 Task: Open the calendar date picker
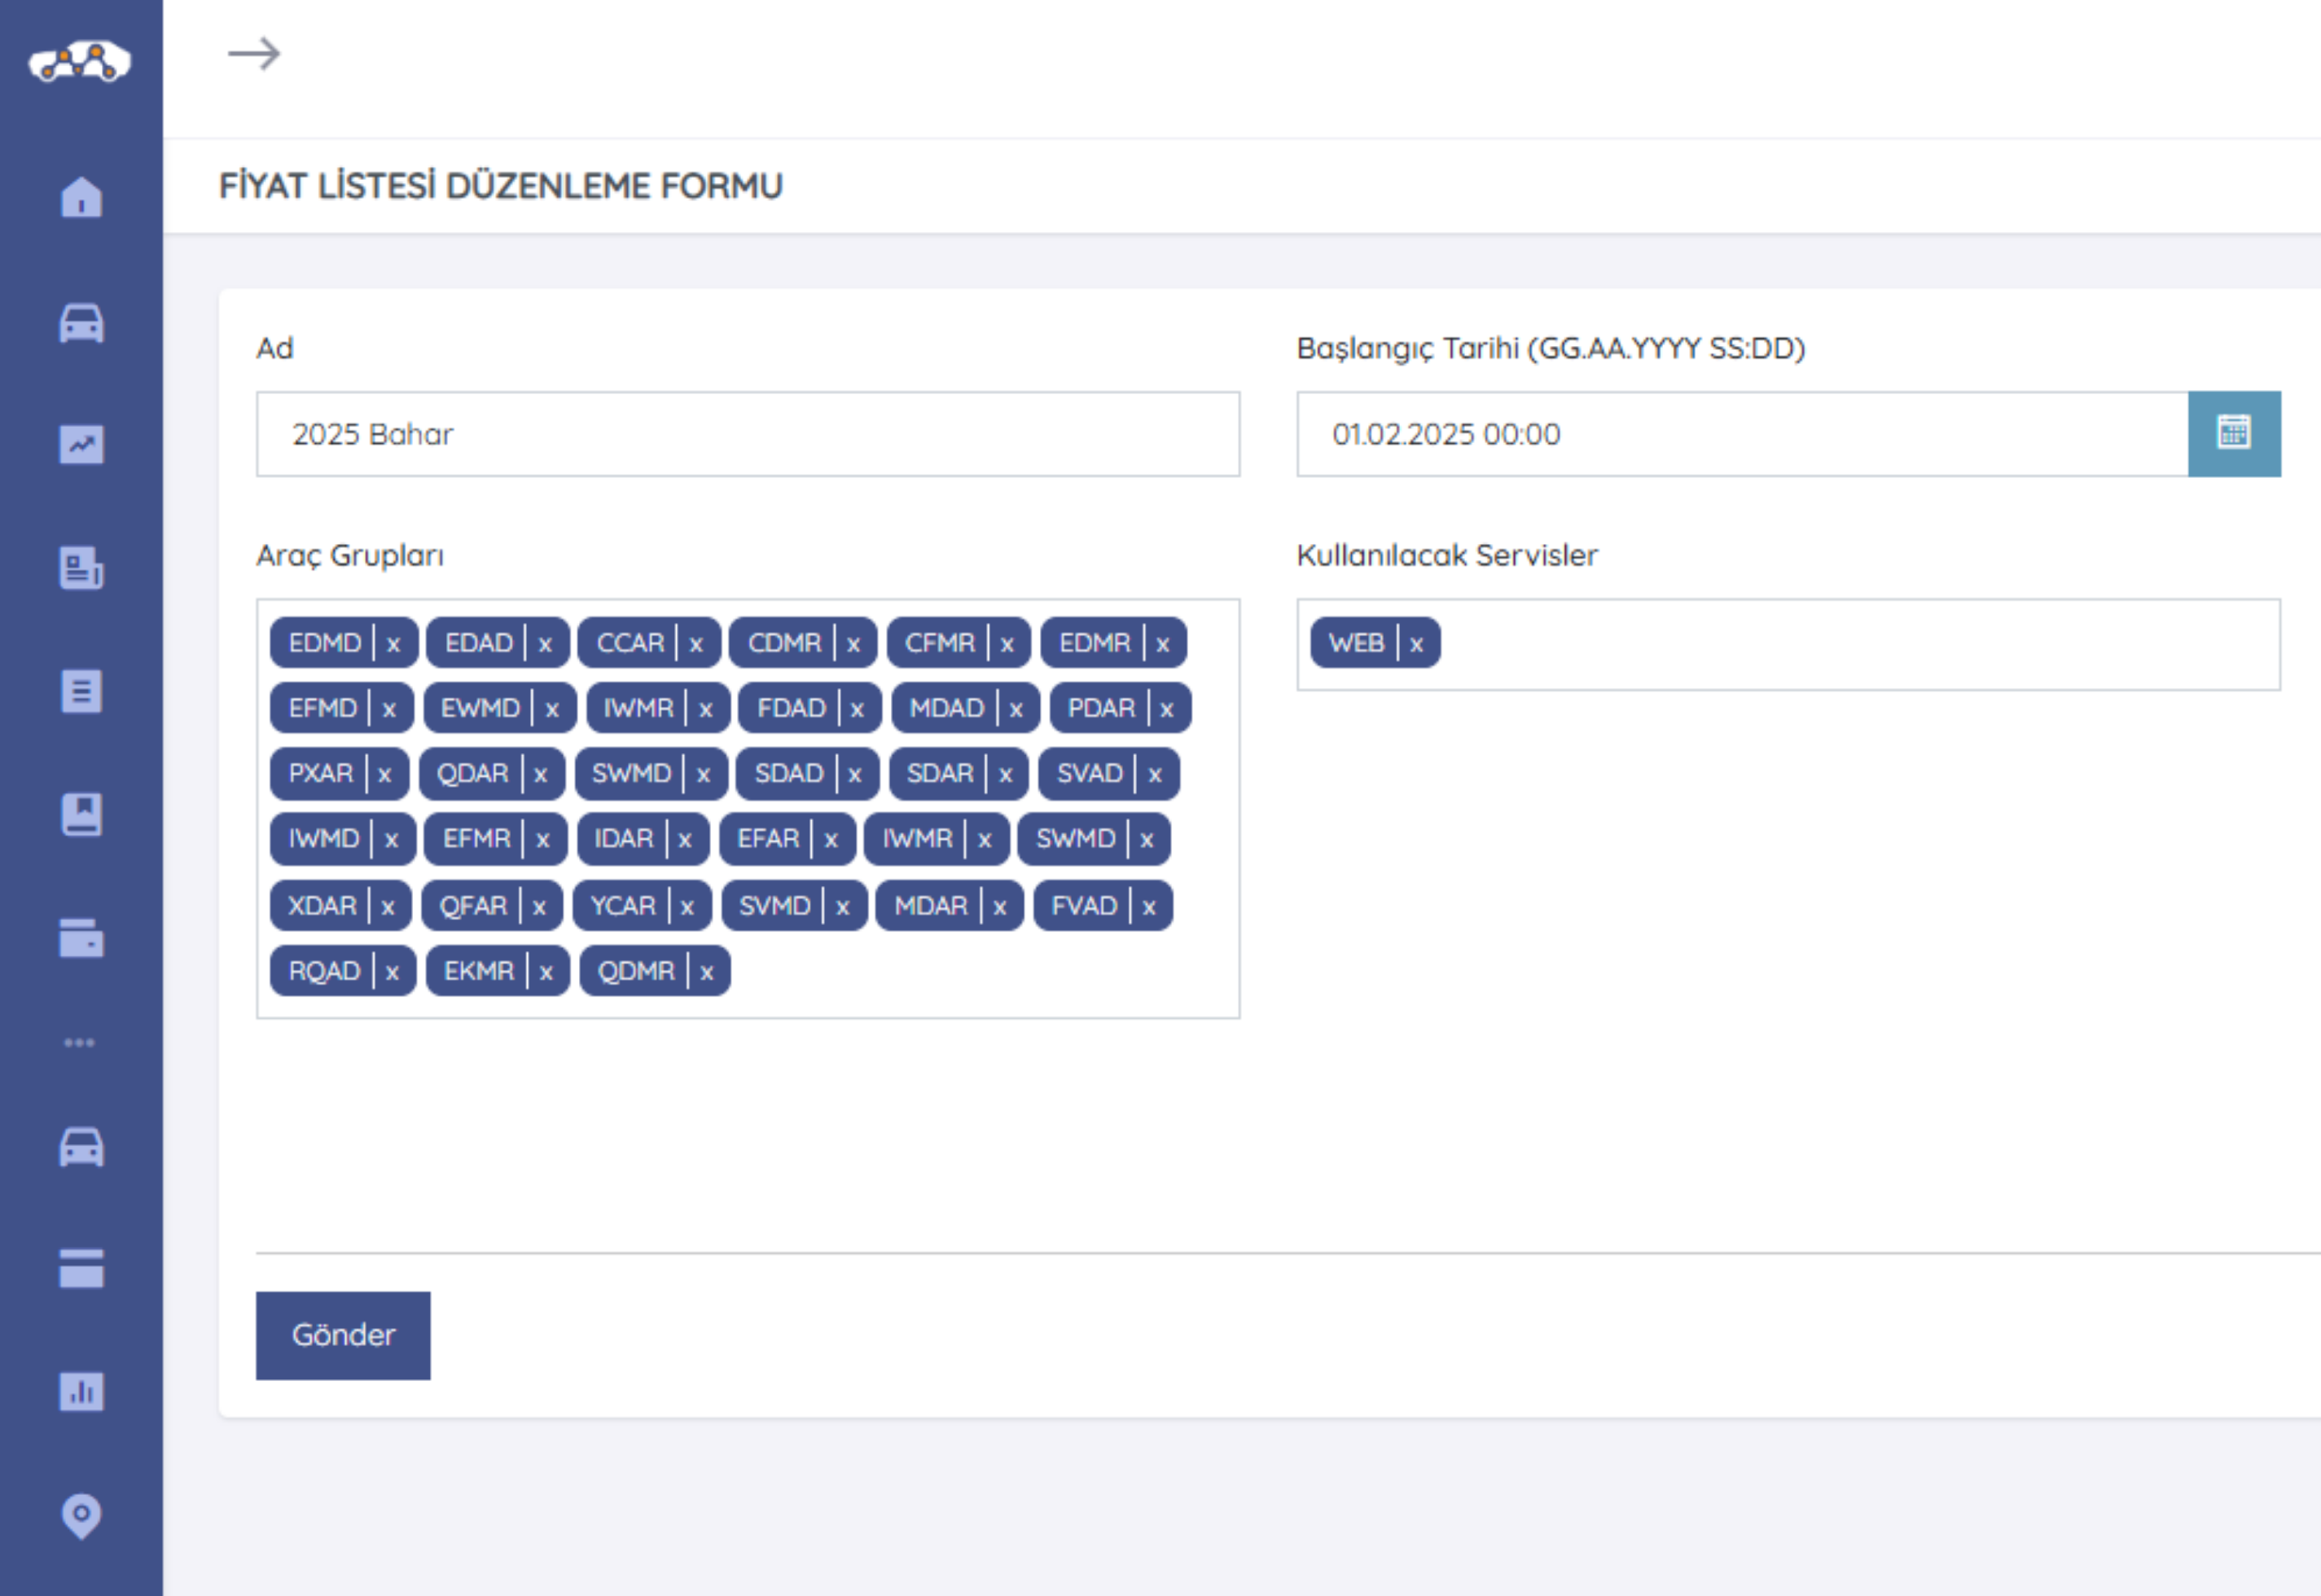point(2233,434)
